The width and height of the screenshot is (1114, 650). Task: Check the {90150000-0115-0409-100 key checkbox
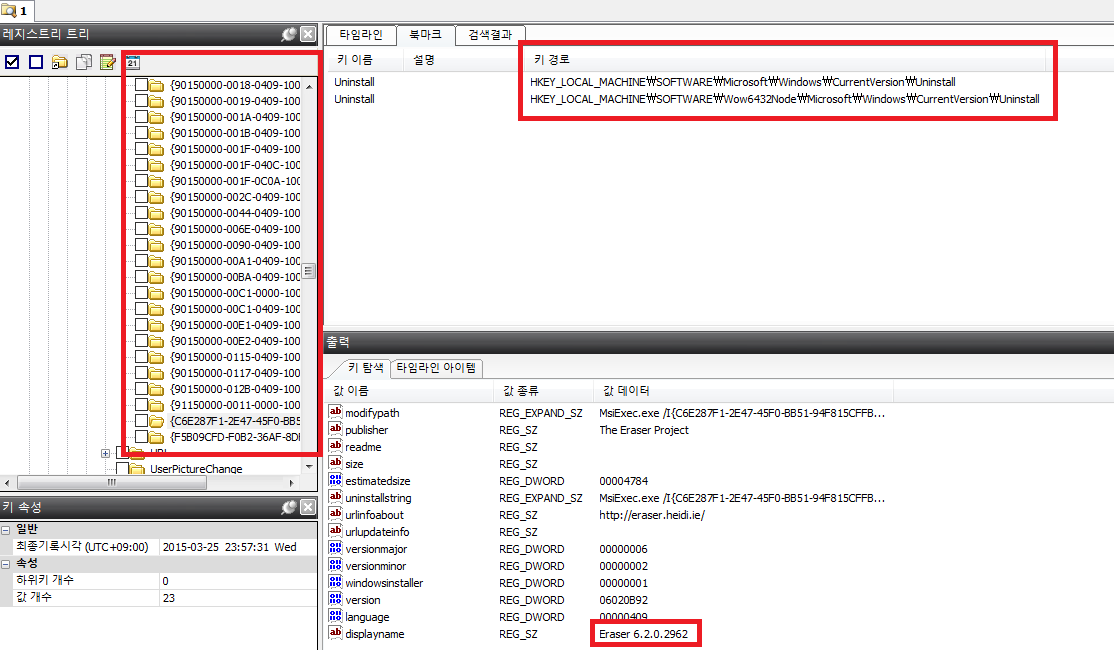(141, 357)
